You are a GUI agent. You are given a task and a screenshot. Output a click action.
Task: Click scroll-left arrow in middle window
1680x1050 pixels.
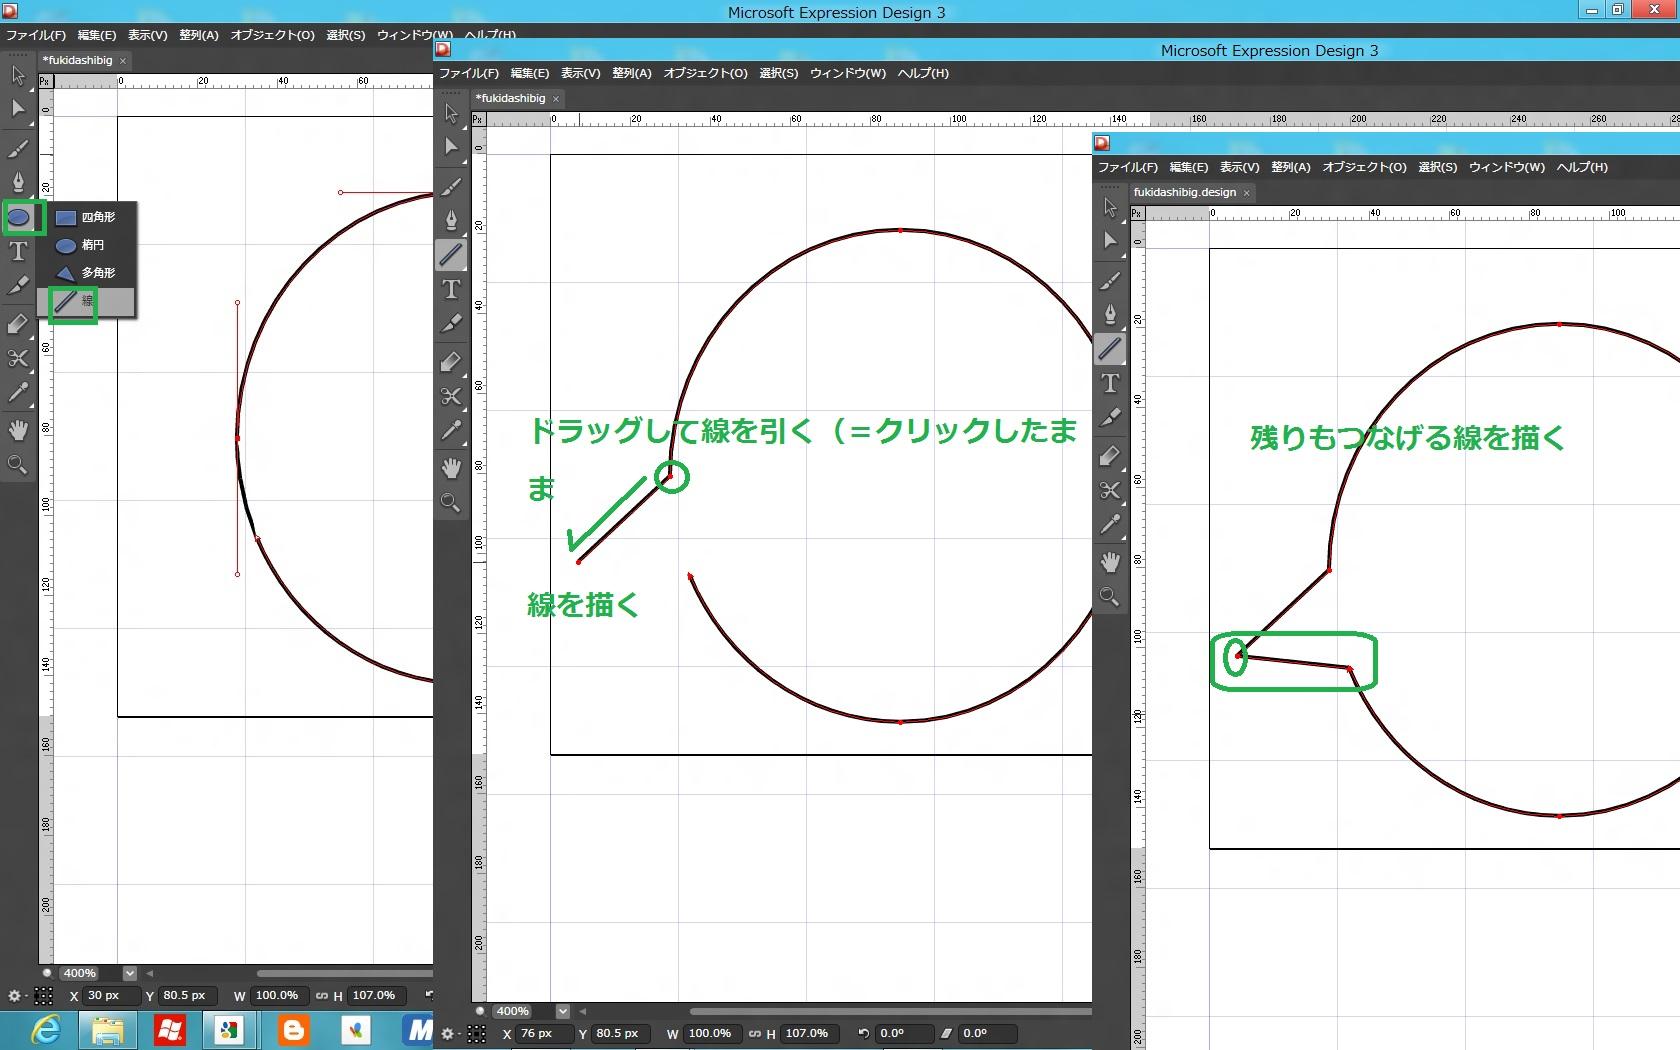583,1012
